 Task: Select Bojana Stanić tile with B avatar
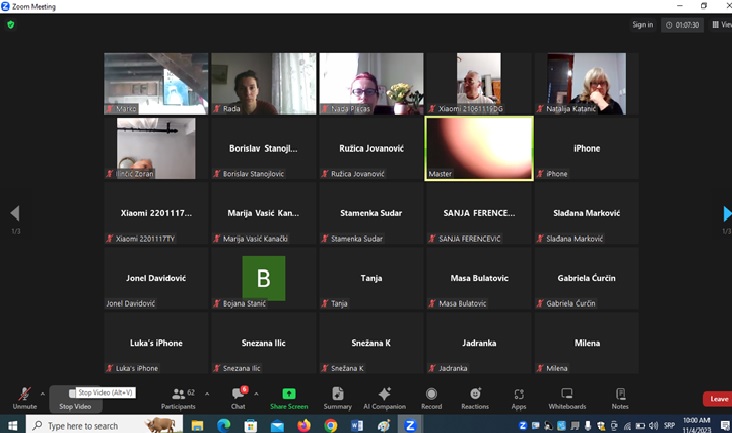pos(264,278)
